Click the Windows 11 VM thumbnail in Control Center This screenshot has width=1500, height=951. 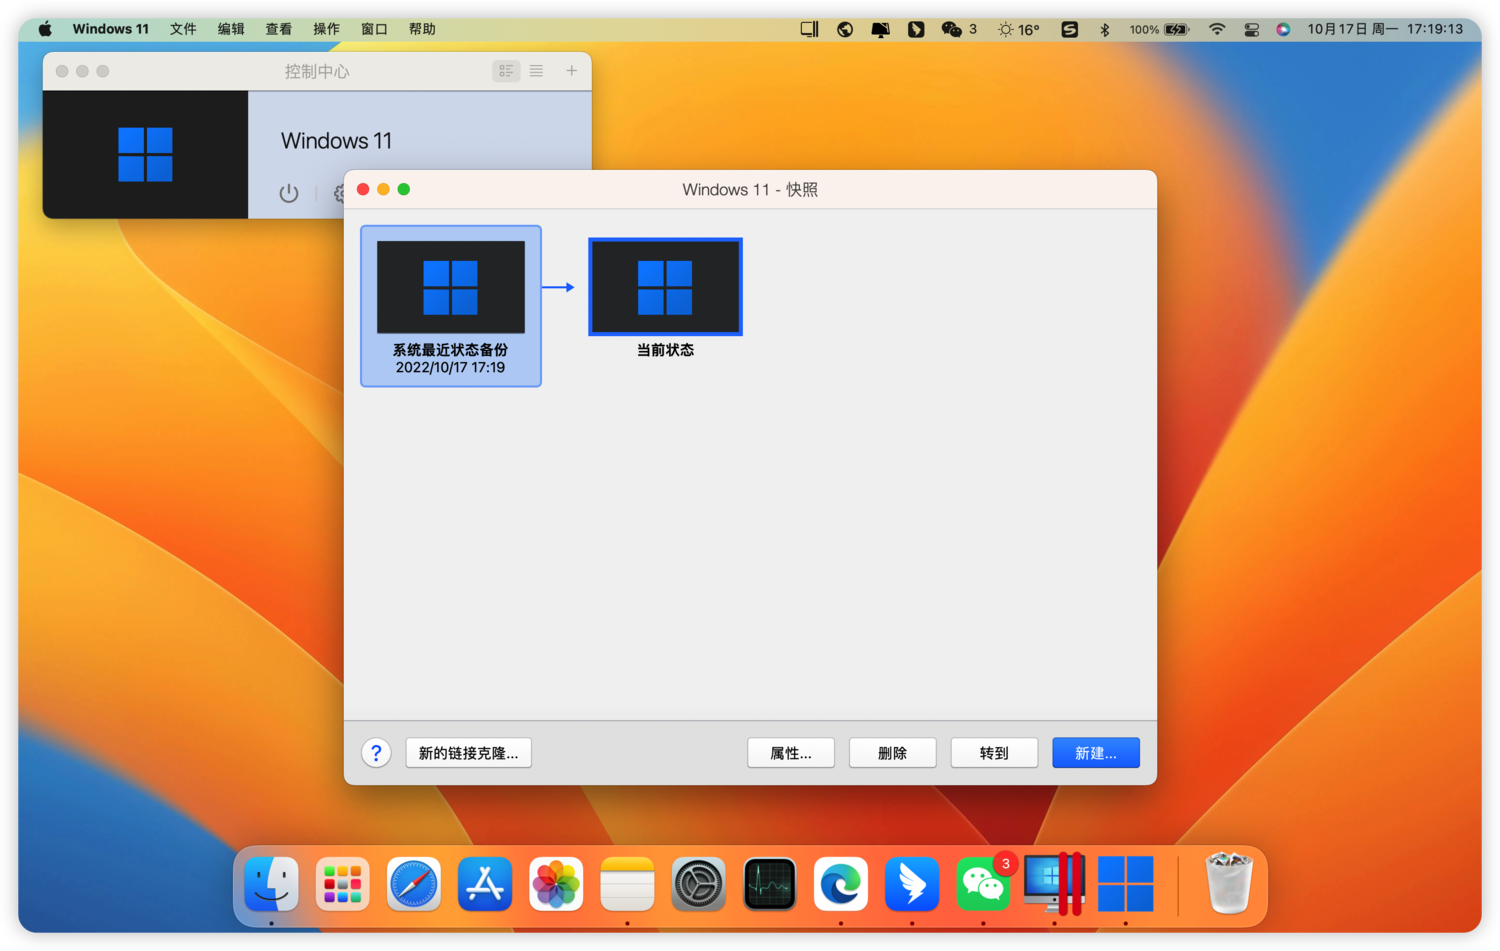pyautogui.click(x=145, y=154)
